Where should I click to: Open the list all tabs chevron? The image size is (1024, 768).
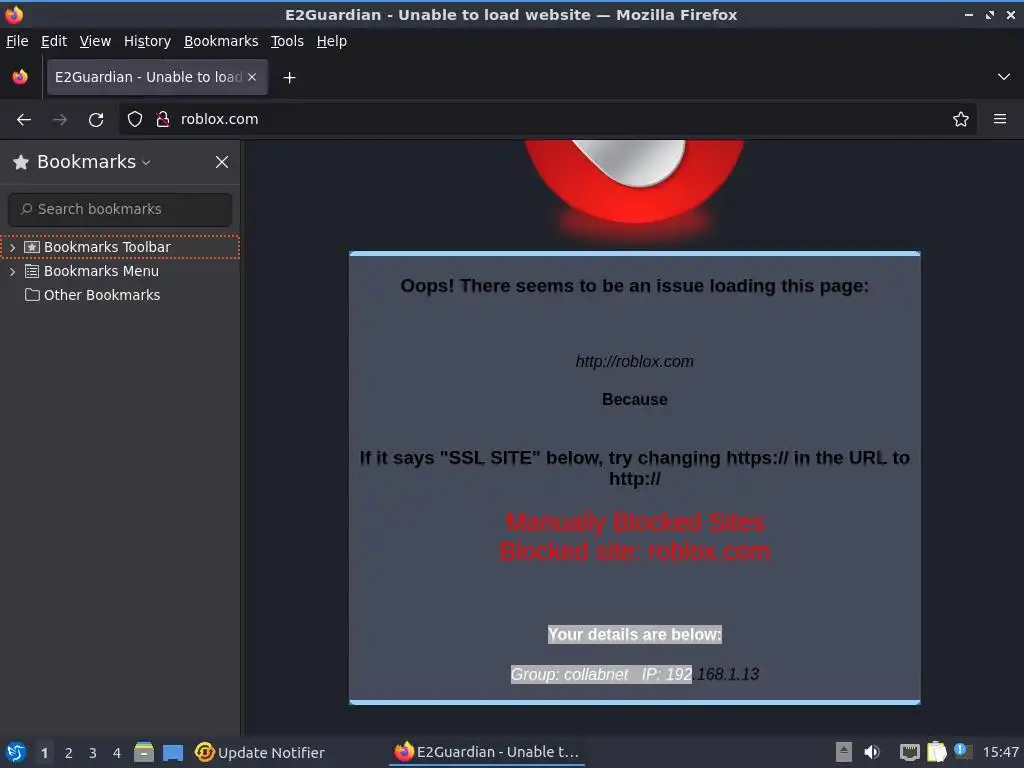1004,77
